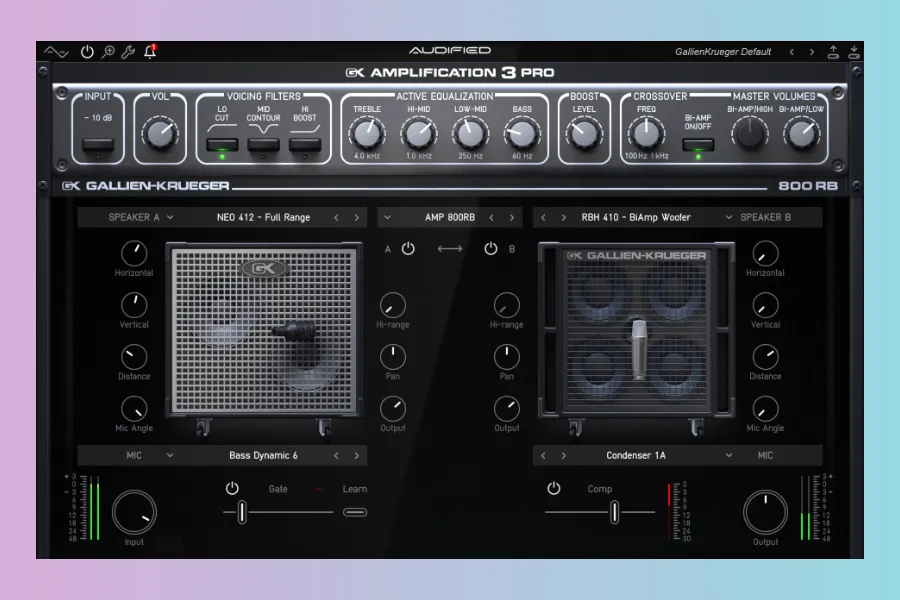Click the A/B link double-arrow icon
The width and height of the screenshot is (900, 600).
tap(450, 249)
